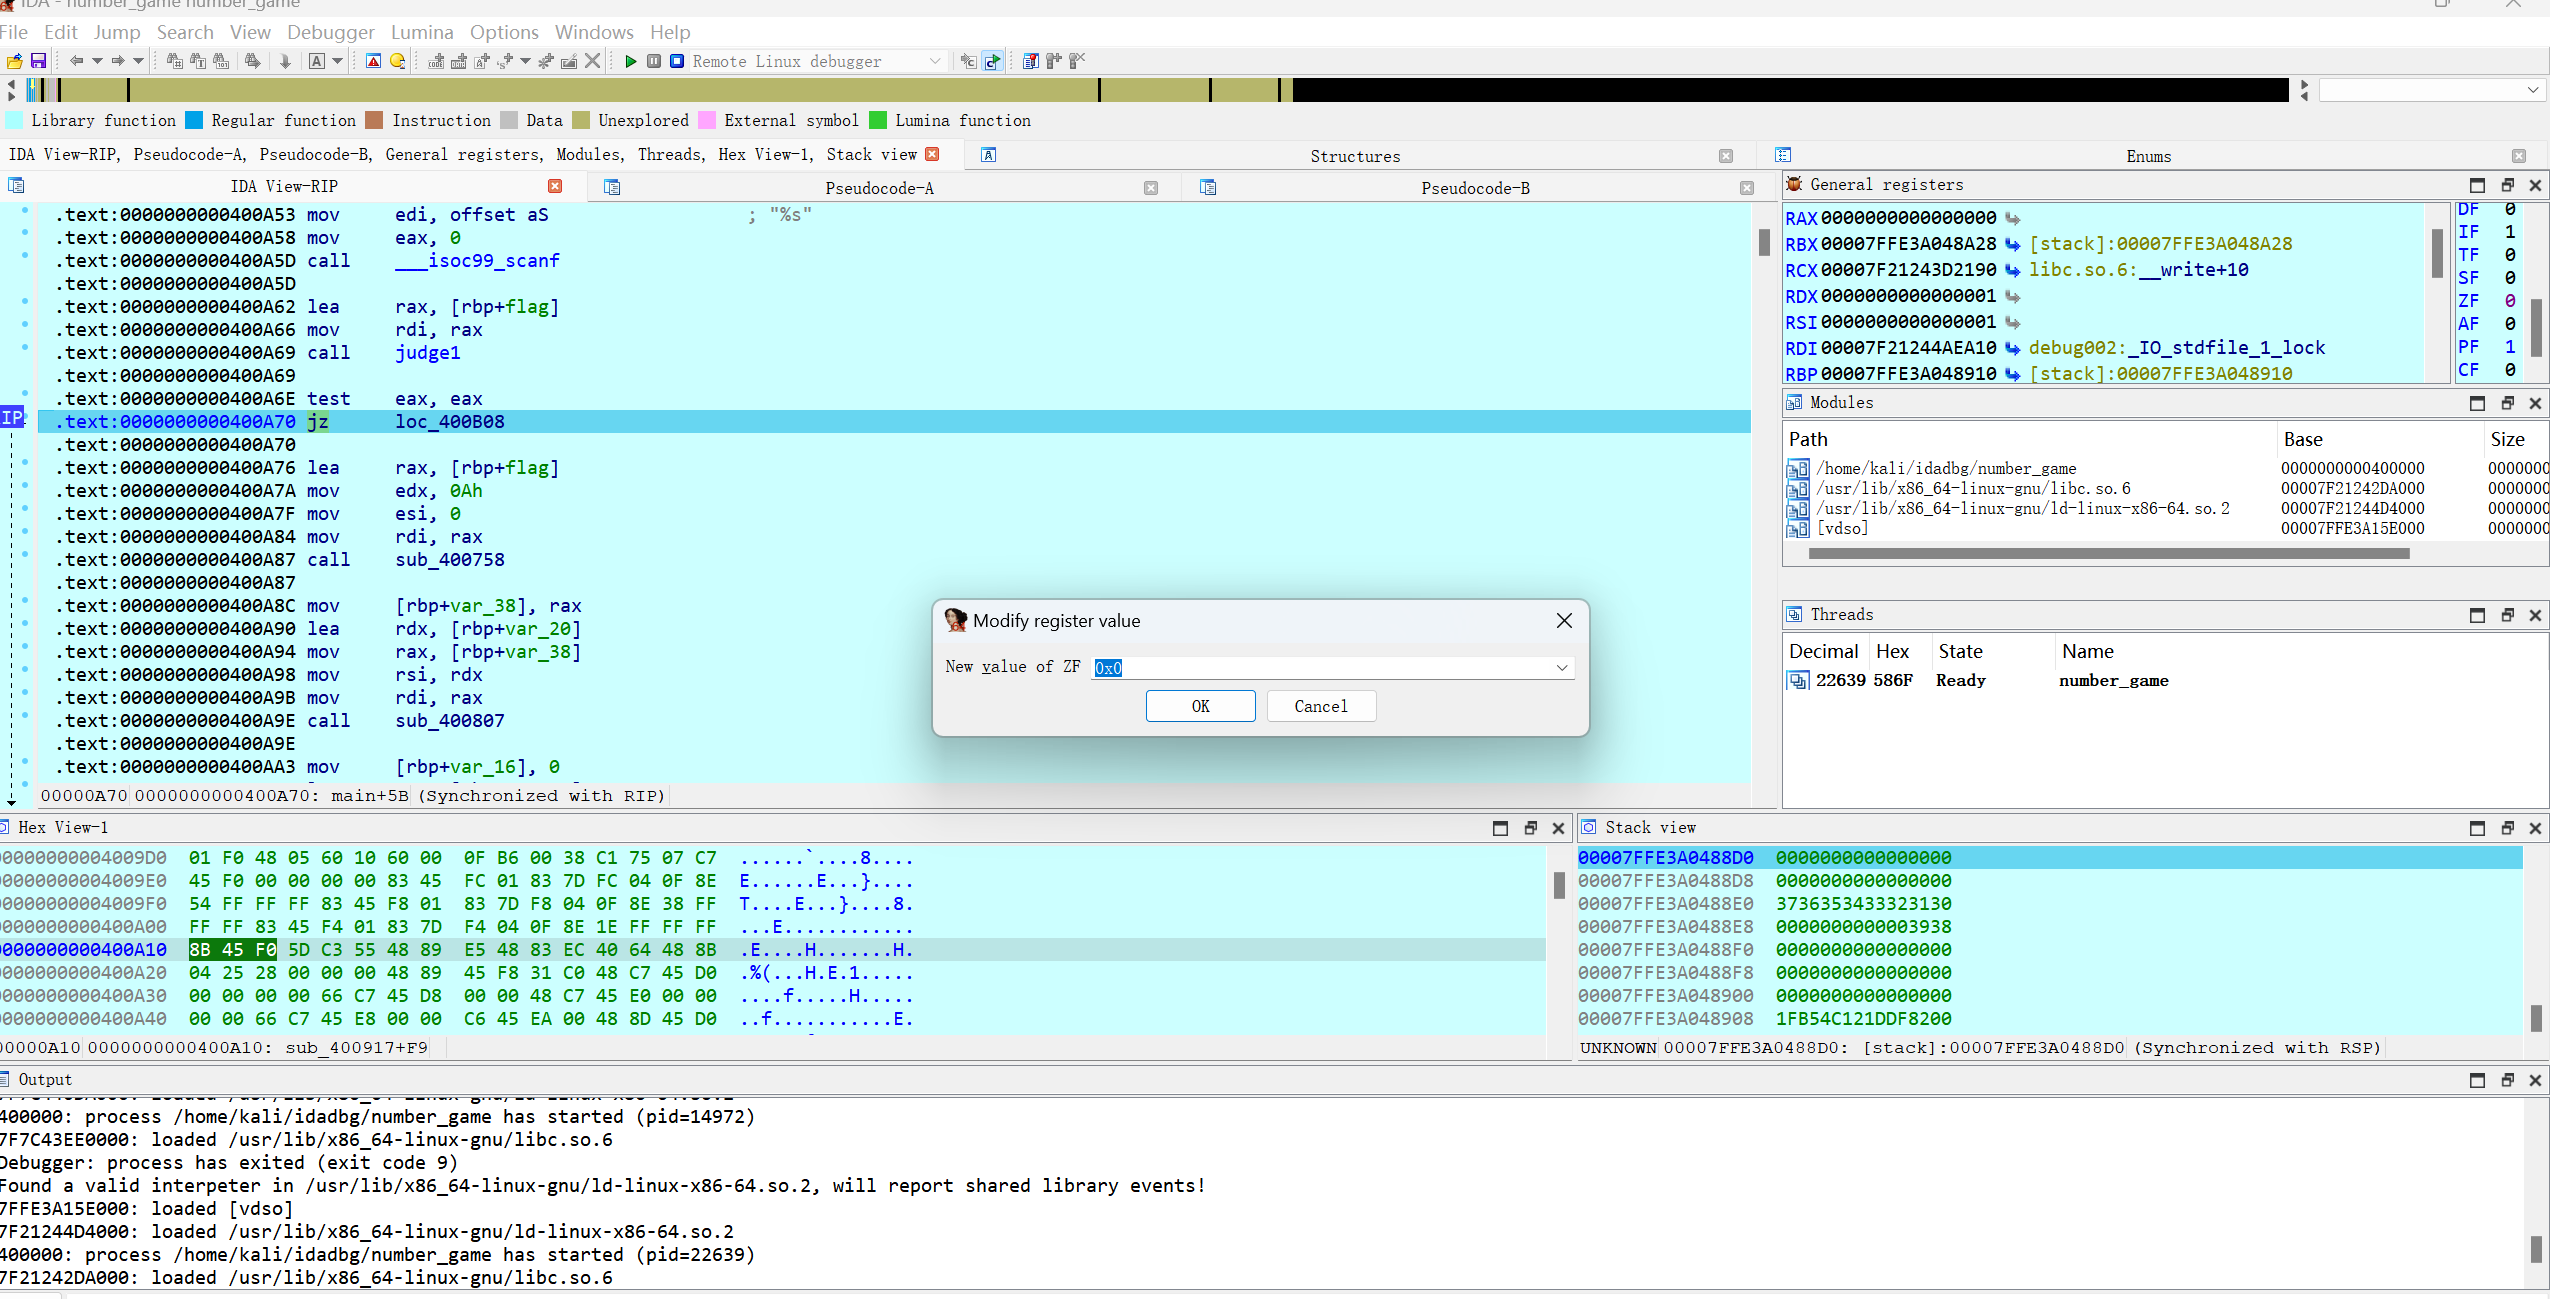The width and height of the screenshot is (2550, 1299).
Task: Click Cancel in Modify register dialog
Action: 1321,706
